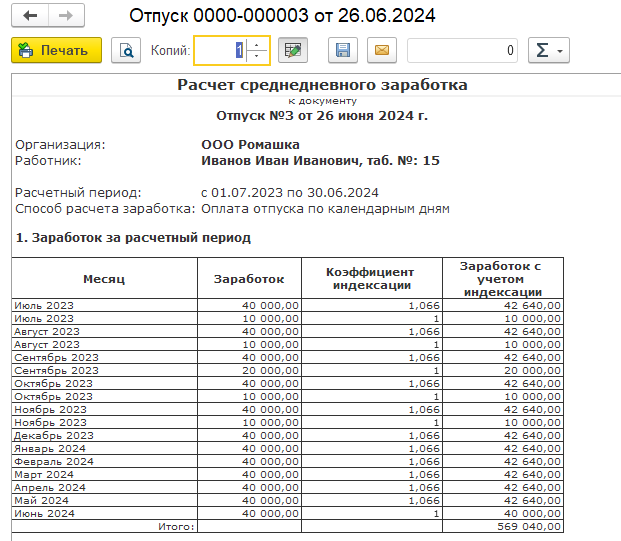Viewport: 621px width, 541px height.
Task: Go forward with the right arrow
Action: click(66, 16)
